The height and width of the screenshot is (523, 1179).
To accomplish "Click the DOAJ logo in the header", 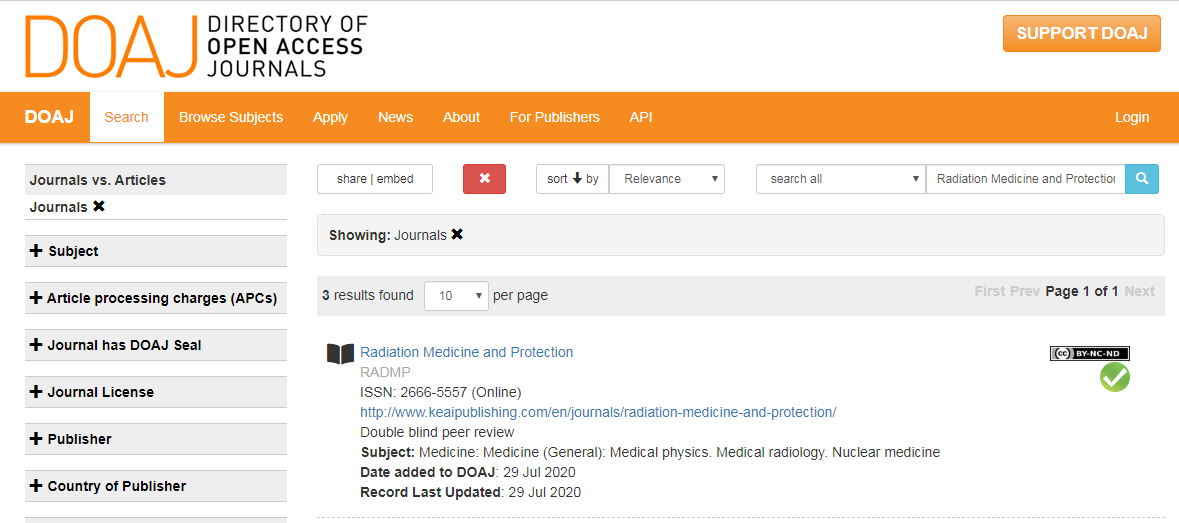I will tap(196, 46).
